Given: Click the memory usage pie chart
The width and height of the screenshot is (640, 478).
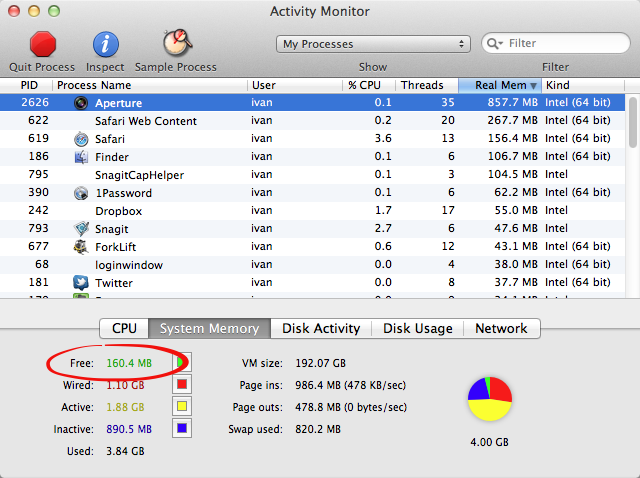Looking at the screenshot, I should coord(489,399).
